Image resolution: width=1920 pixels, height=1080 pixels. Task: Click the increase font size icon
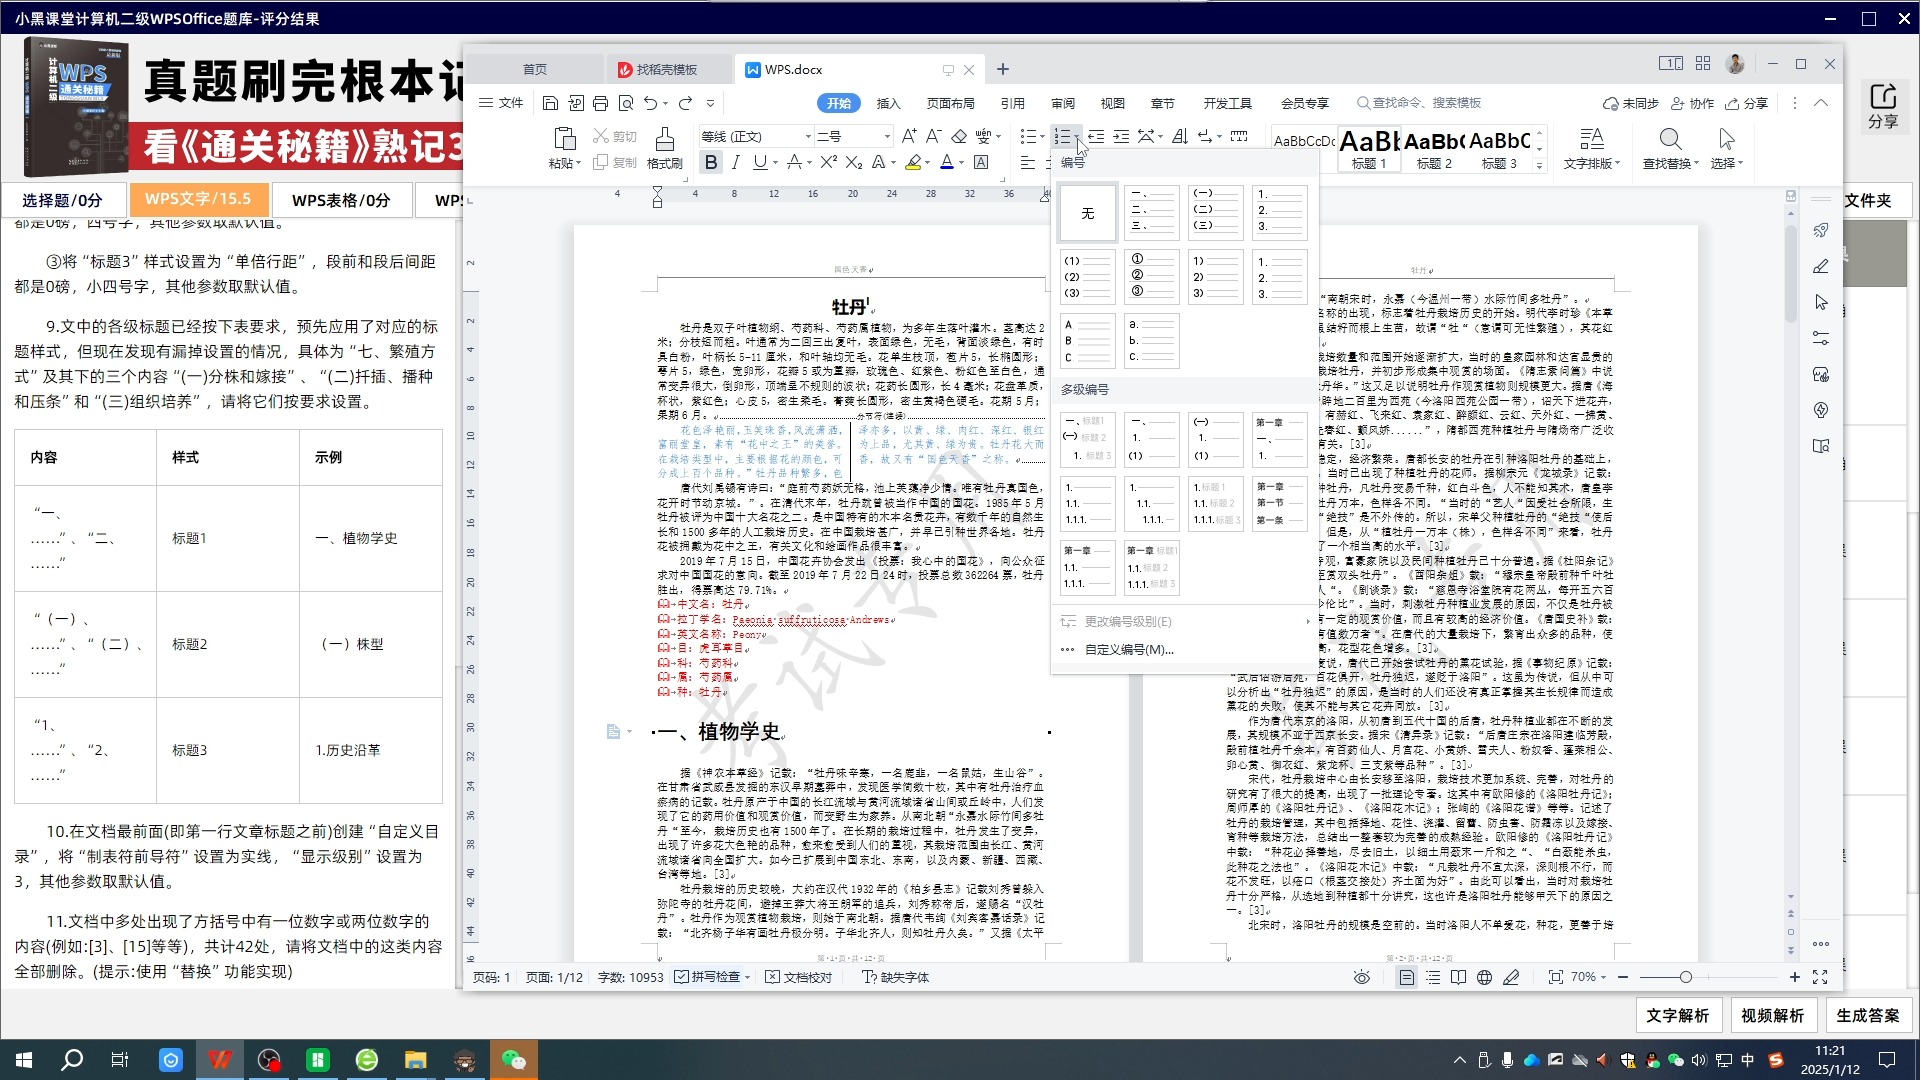908,136
